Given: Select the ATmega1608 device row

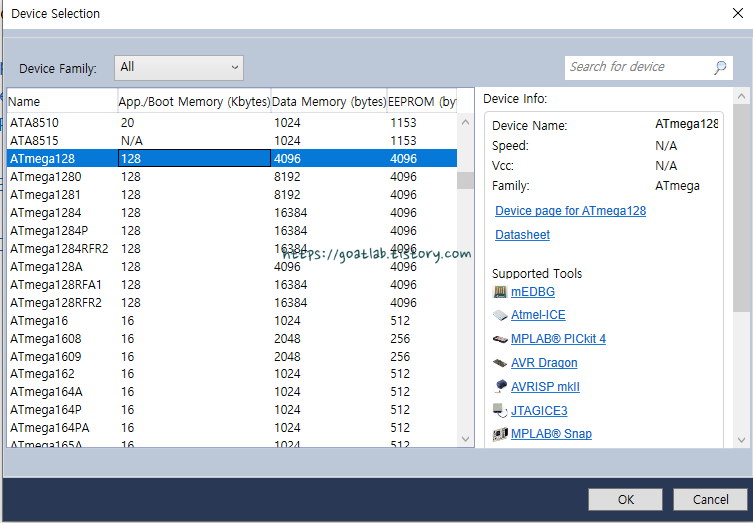Looking at the screenshot, I should tap(232, 339).
